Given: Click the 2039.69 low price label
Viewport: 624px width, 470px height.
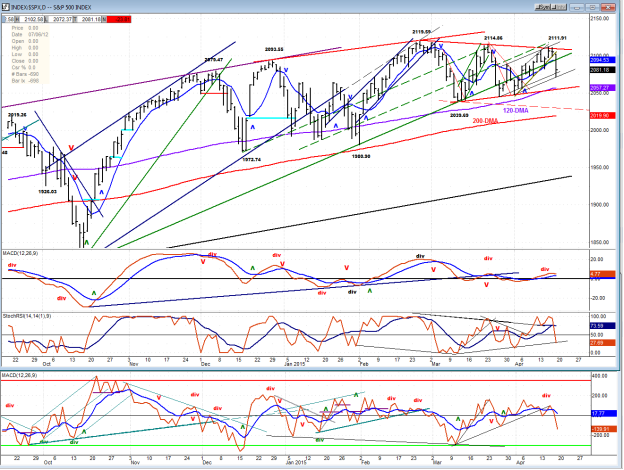Looking at the screenshot, I should (459, 115).
